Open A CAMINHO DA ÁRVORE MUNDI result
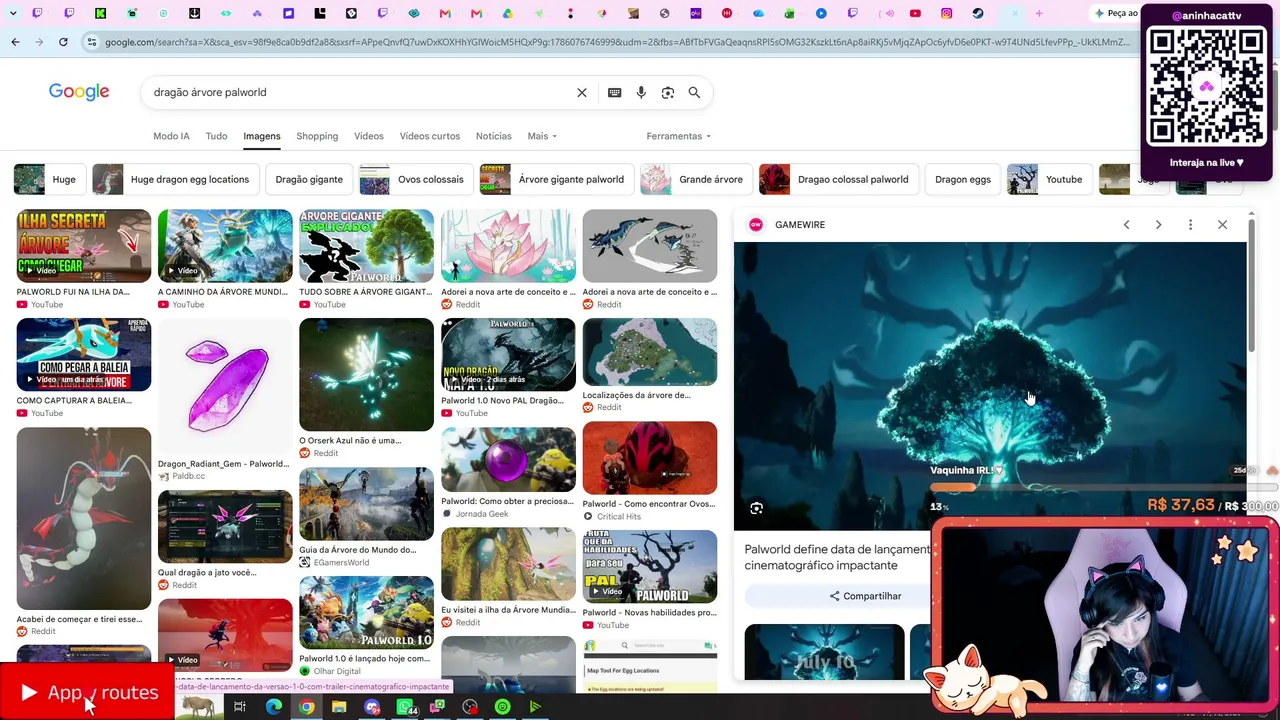This screenshot has height=720, width=1280. [x=225, y=246]
